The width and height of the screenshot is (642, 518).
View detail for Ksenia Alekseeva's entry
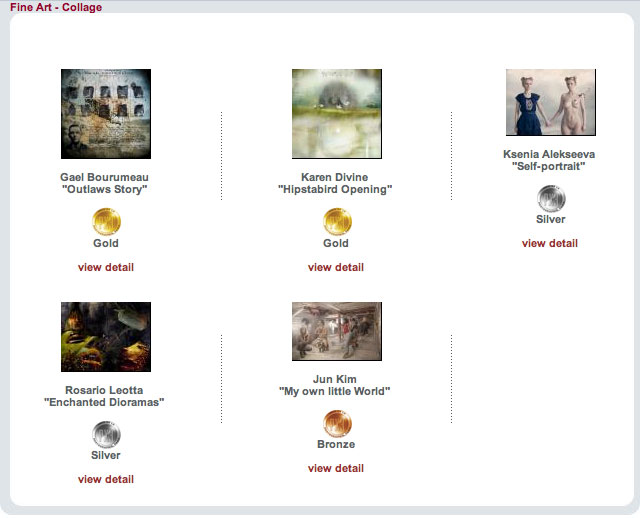coord(550,243)
